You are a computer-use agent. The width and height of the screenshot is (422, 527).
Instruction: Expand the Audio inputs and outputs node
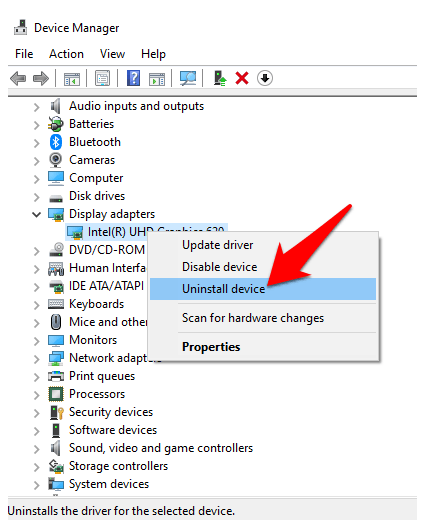(36, 107)
